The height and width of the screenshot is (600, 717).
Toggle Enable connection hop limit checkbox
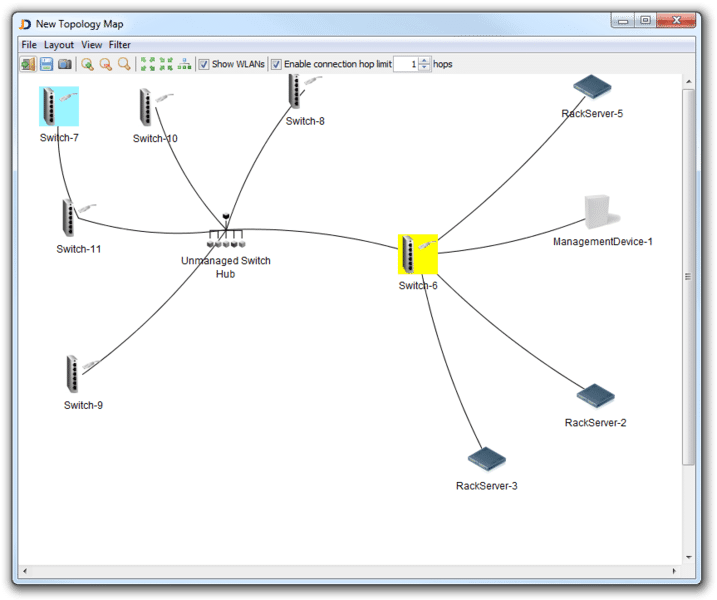coord(277,64)
